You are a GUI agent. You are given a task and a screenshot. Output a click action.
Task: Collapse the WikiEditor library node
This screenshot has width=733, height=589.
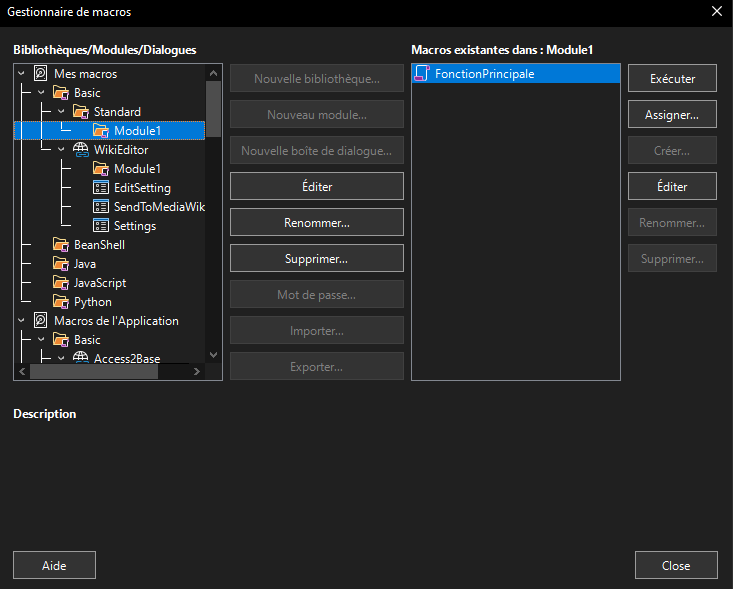click(x=60, y=150)
